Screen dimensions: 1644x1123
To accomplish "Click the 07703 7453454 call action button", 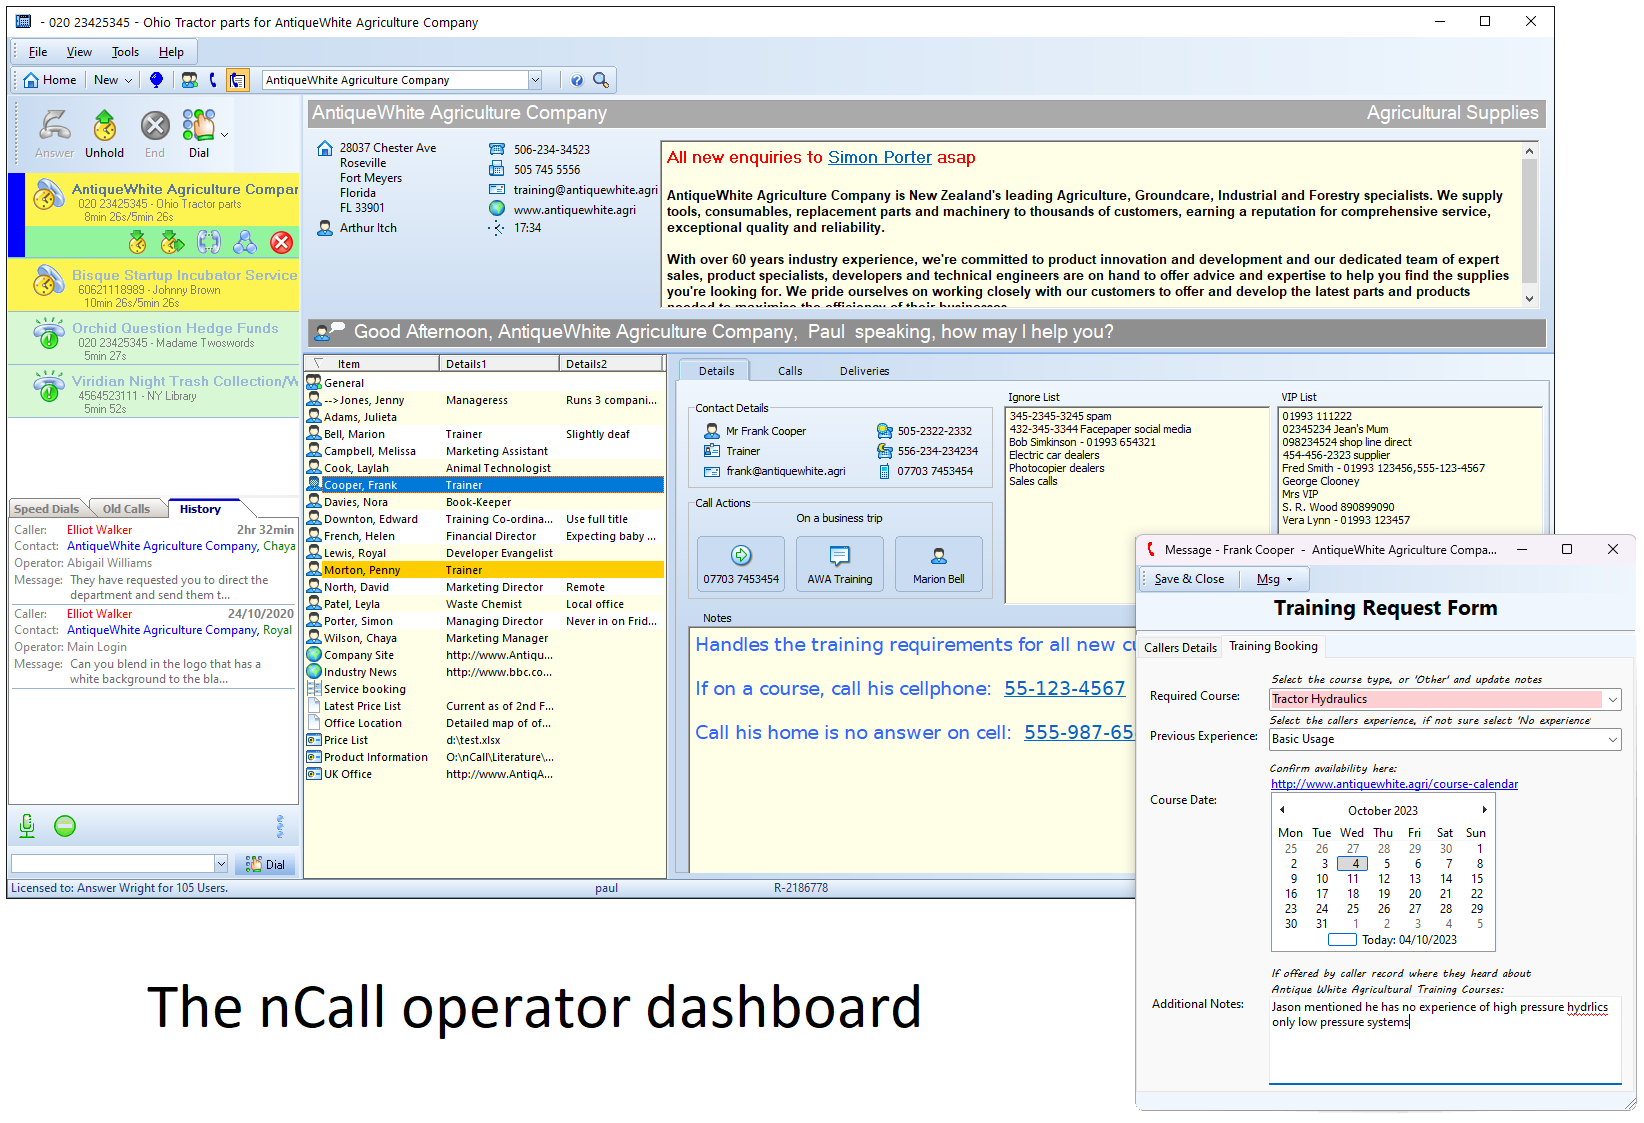I will tap(741, 564).
